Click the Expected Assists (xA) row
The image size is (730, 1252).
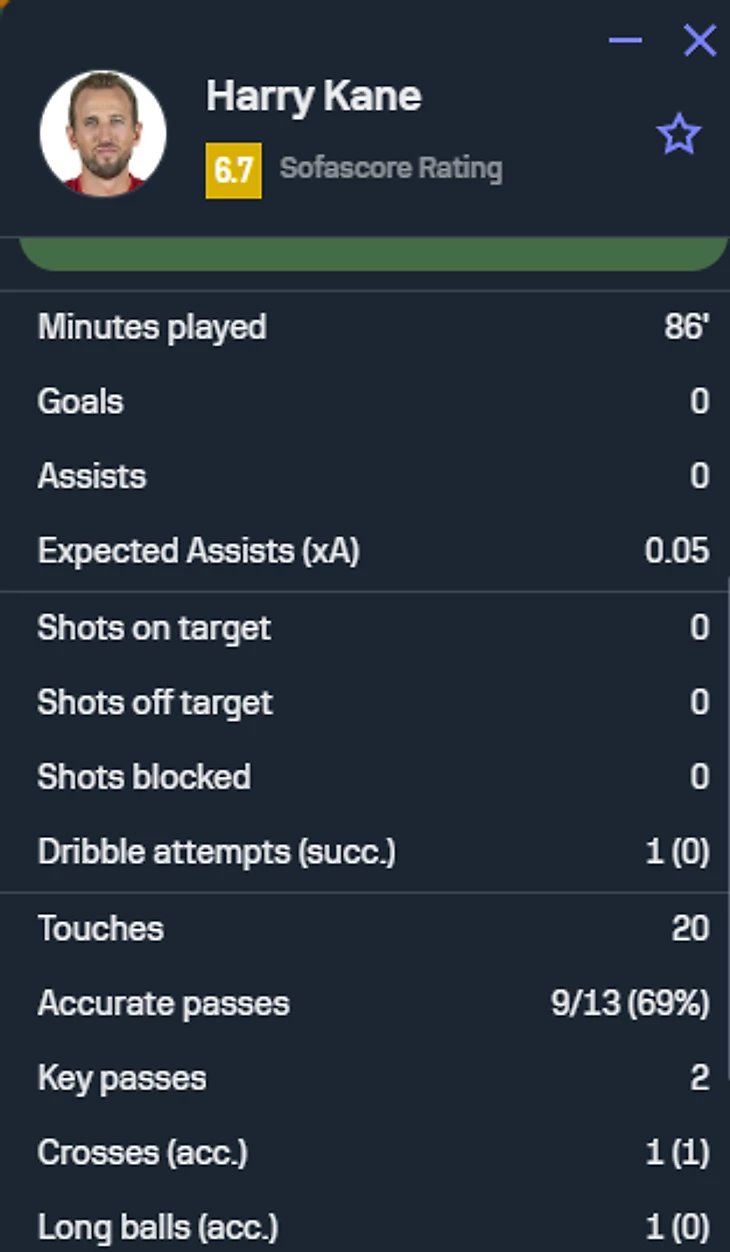[x=365, y=551]
